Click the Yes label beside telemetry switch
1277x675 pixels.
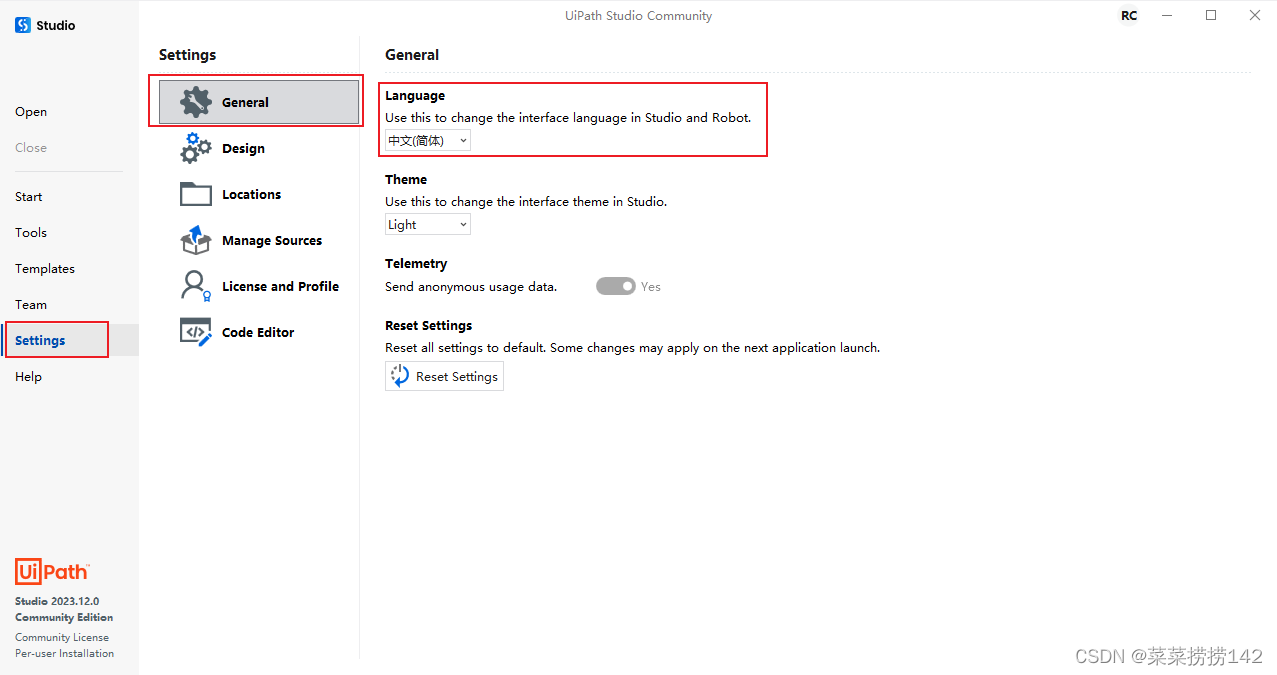(x=651, y=287)
